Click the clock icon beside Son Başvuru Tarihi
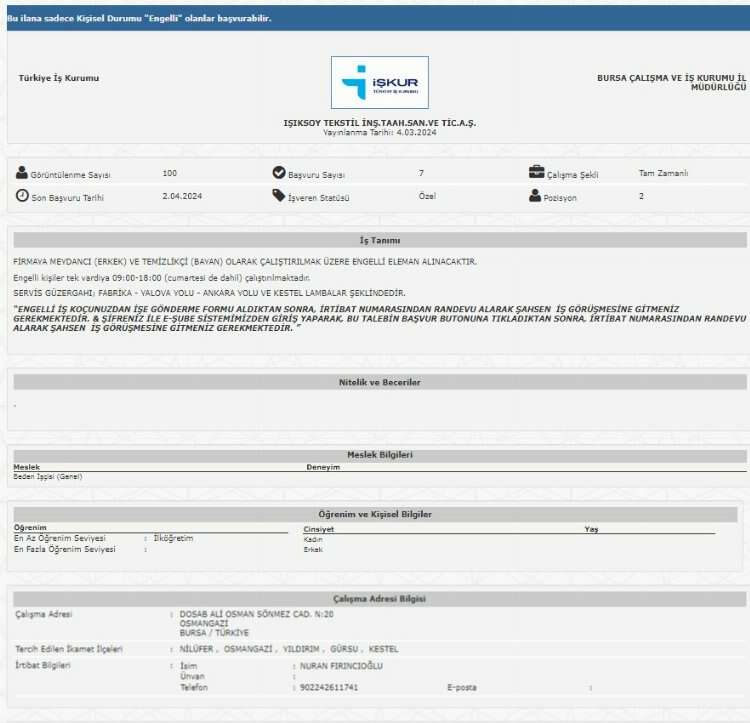This screenshot has width=750, height=723. click(22, 196)
